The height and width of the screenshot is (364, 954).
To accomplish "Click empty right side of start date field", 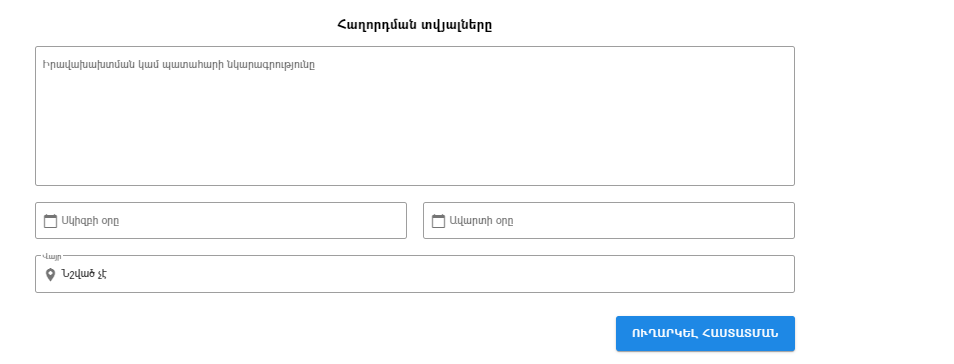I will 304,221.
